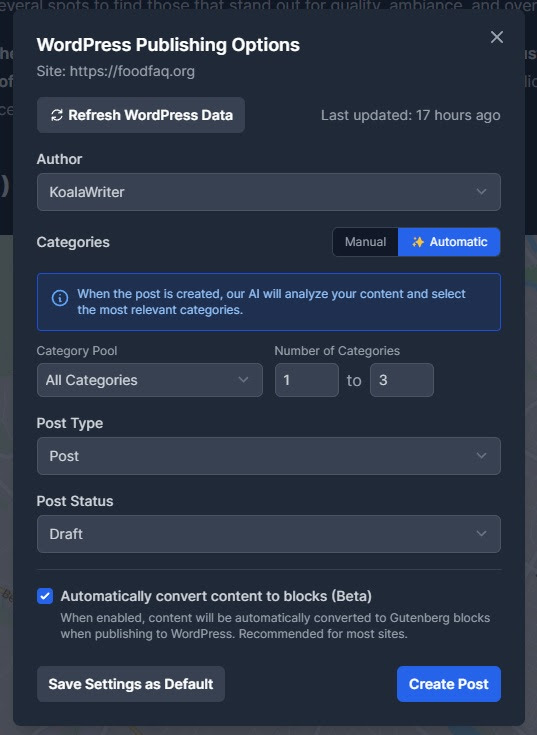This screenshot has width=537, height=735.
Task: Click Save Settings as Default
Action: pyautogui.click(x=131, y=684)
